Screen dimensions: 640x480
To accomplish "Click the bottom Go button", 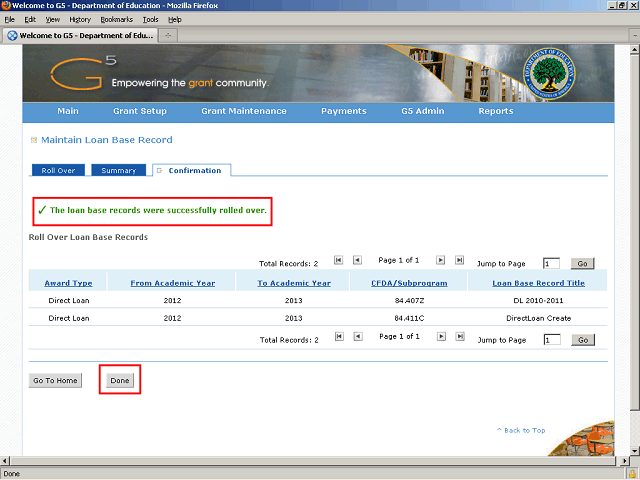I will [x=583, y=340].
